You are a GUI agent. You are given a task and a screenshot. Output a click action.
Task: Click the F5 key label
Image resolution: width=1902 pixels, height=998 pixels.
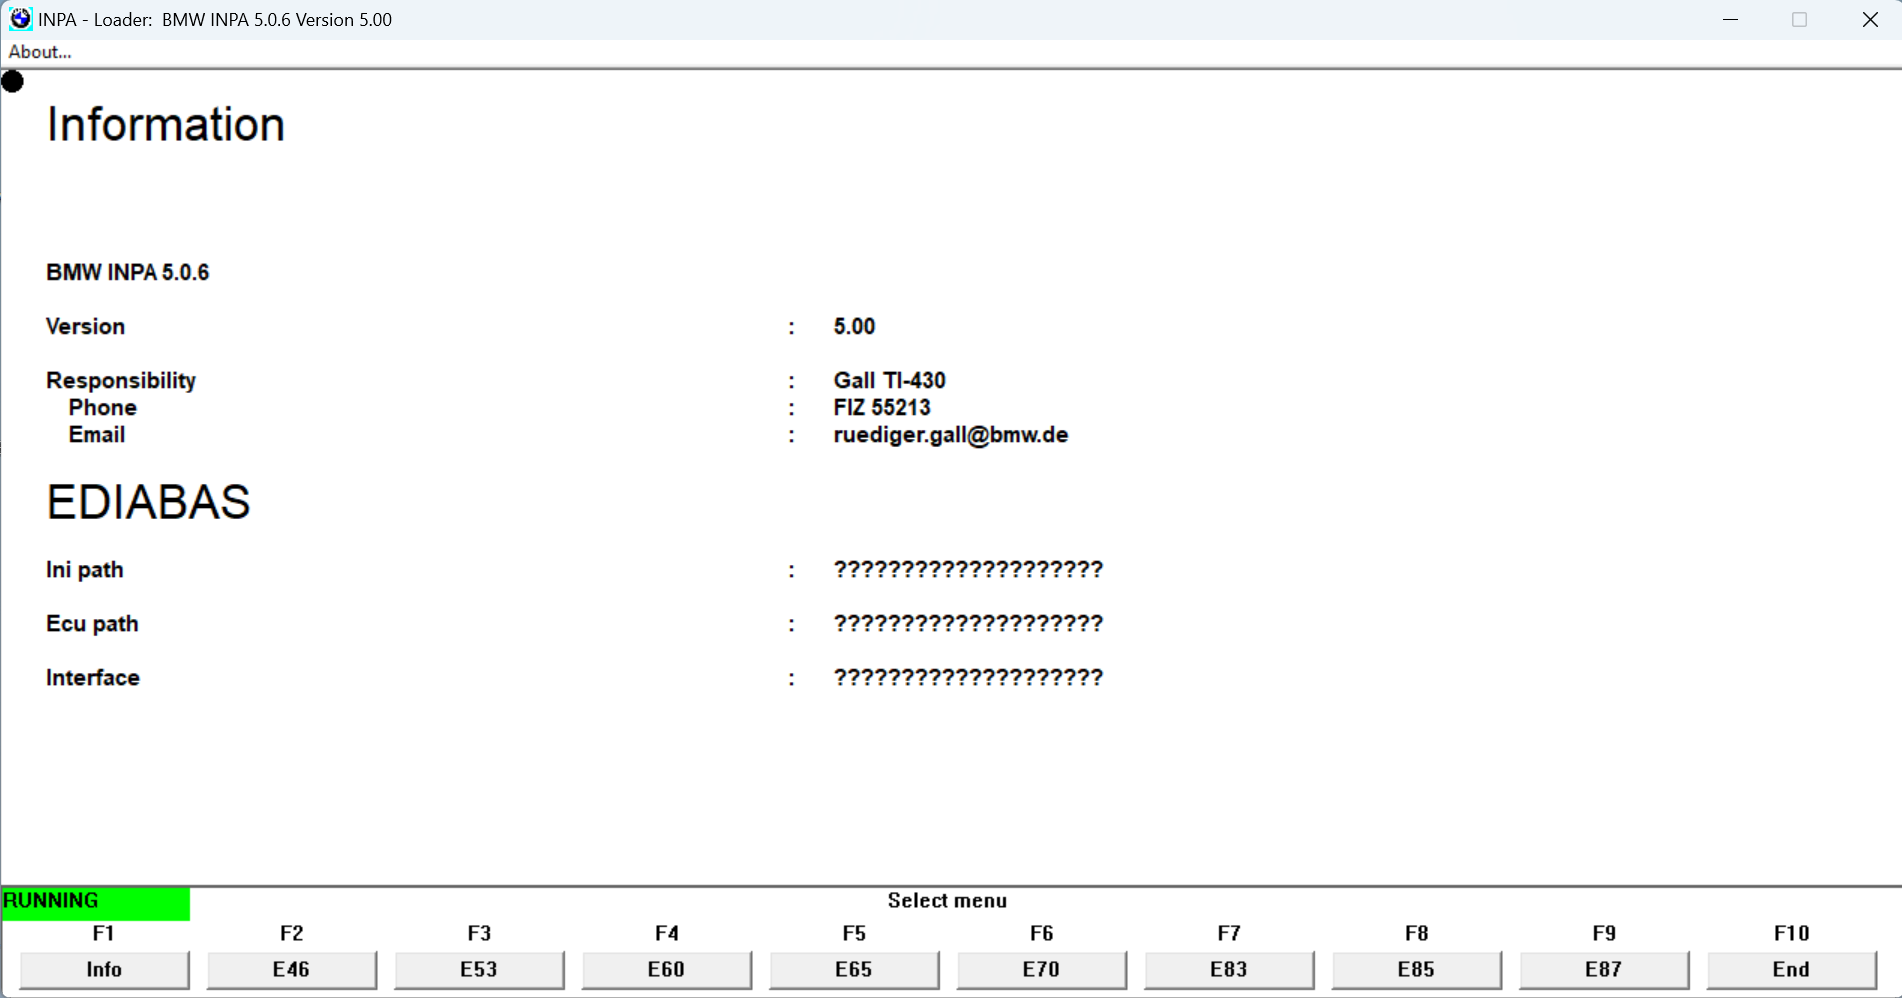(x=854, y=933)
